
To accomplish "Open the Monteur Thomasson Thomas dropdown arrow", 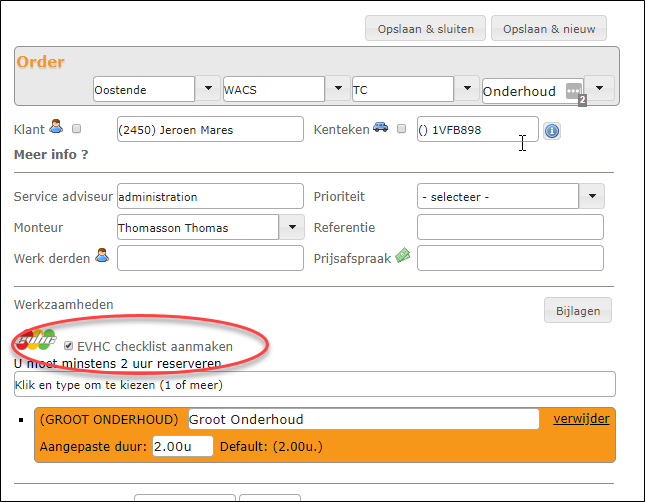I will tap(292, 227).
